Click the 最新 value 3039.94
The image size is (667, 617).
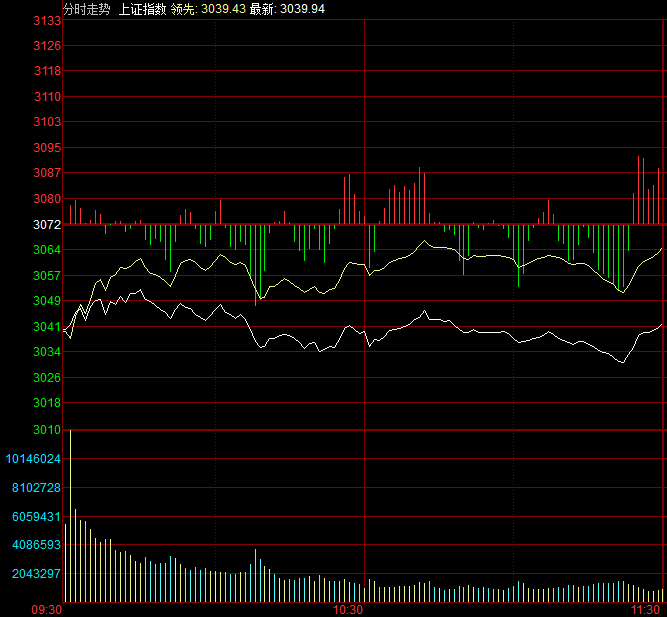301,9
